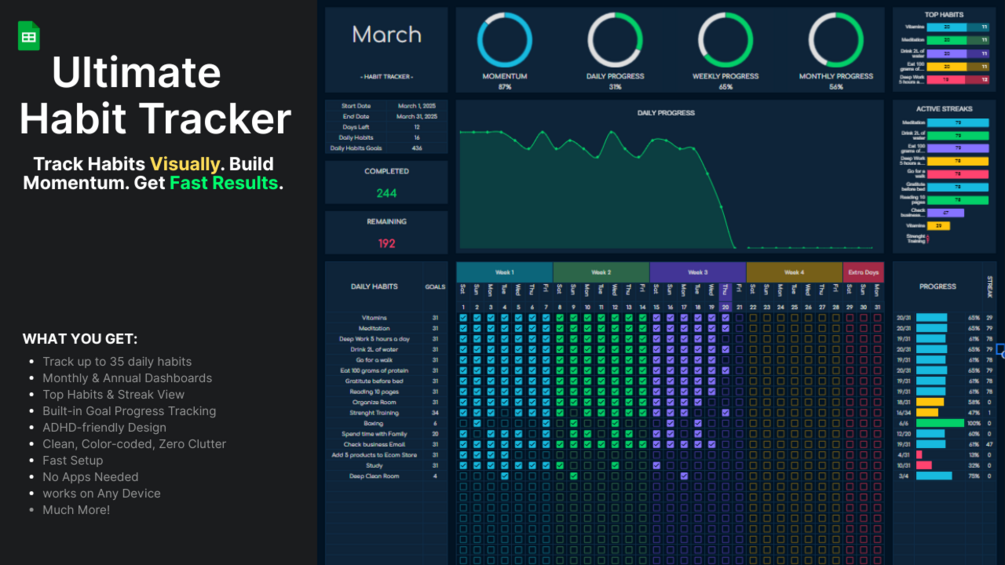1005x565 pixels.
Task: Uncheck Boxing checkbox on day 2
Action: [477, 423]
